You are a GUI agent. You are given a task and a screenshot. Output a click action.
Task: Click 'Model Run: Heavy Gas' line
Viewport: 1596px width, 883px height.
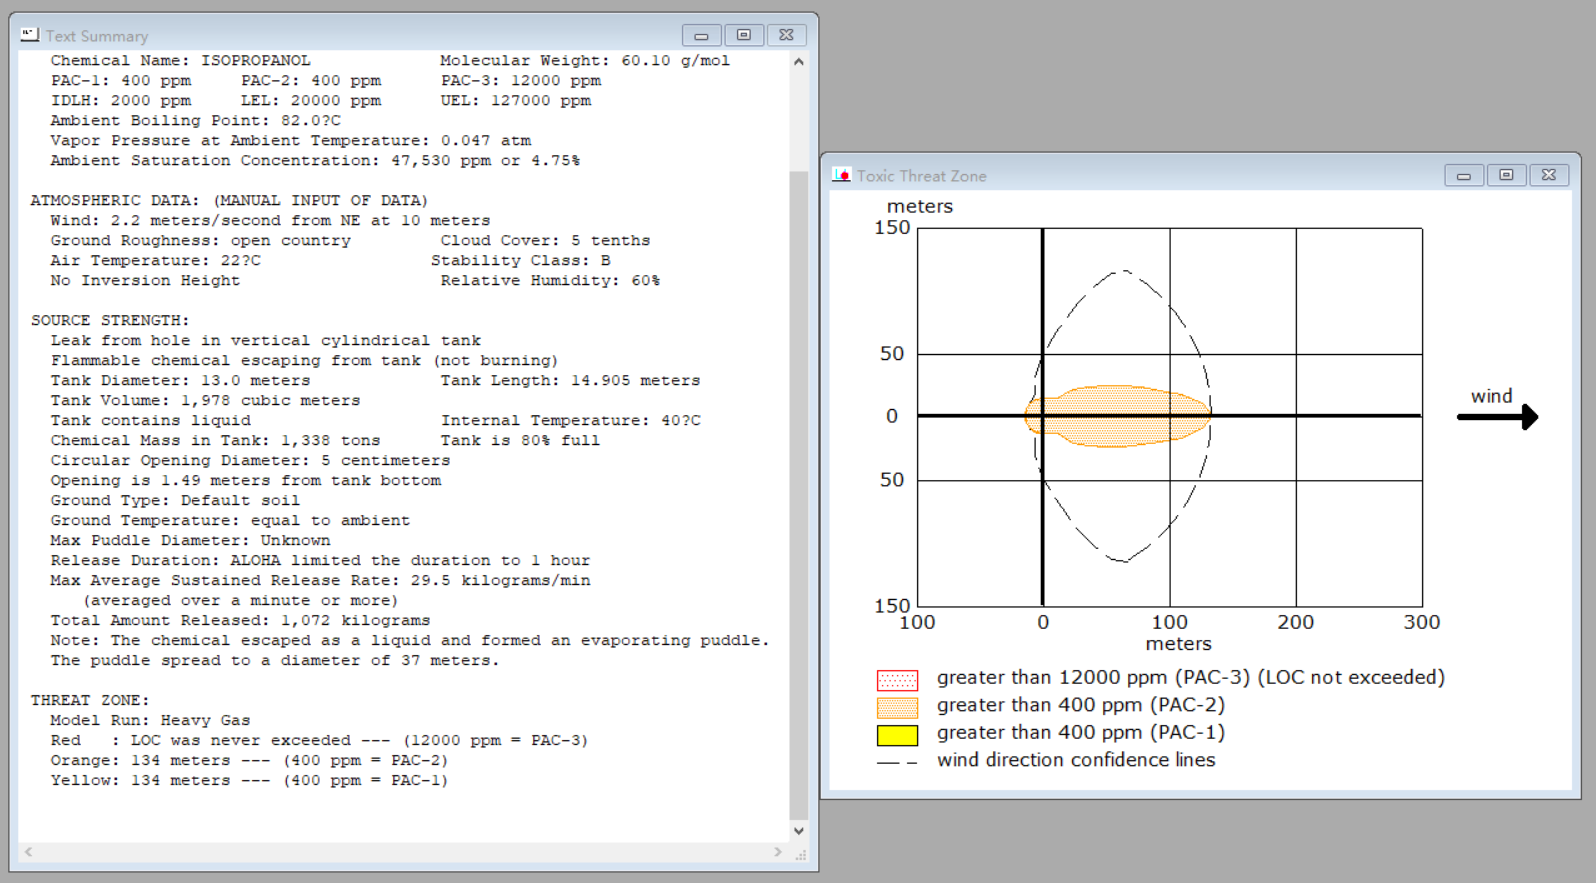[x=150, y=721]
